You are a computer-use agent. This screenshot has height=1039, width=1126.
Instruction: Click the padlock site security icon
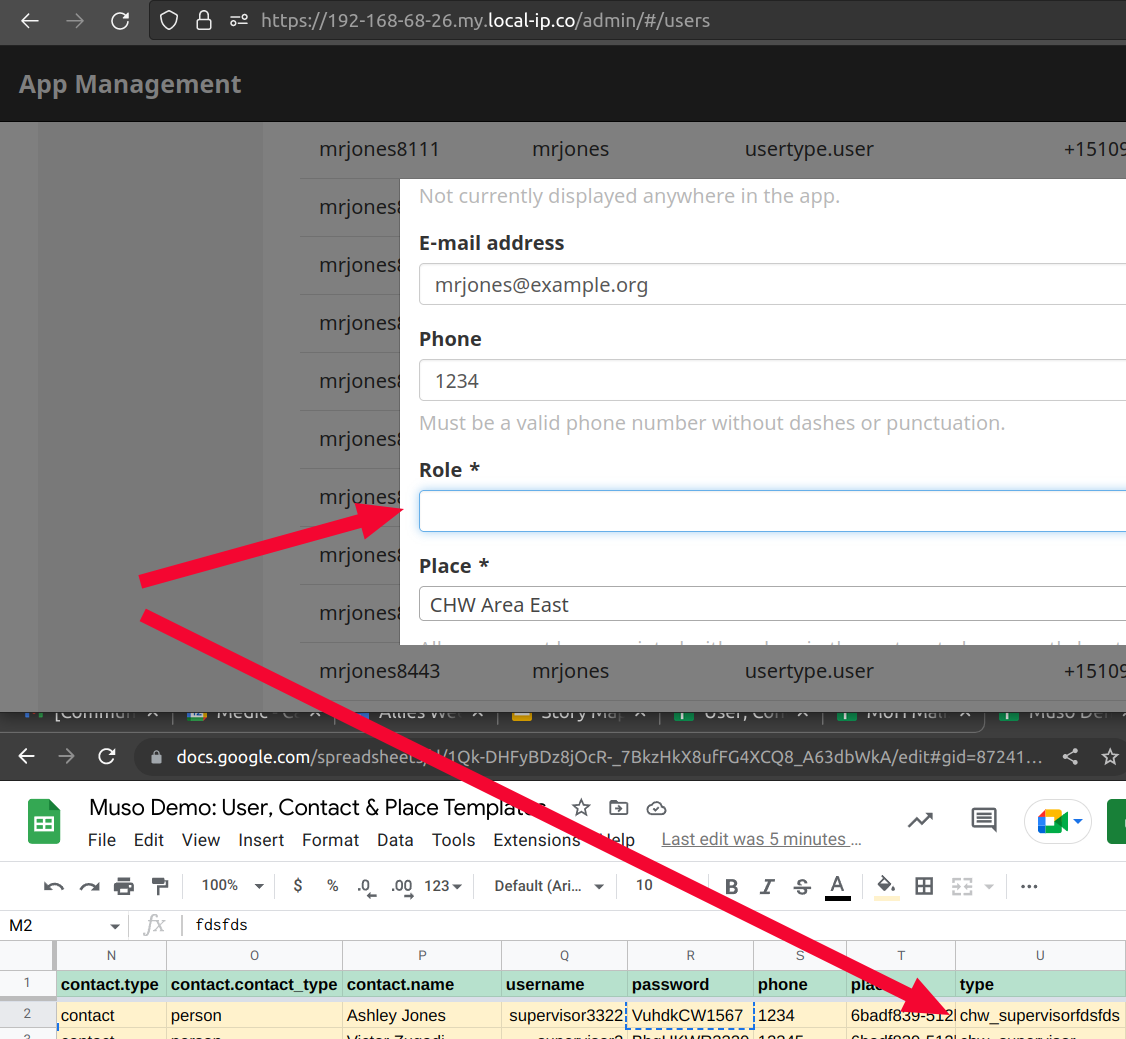(204, 20)
